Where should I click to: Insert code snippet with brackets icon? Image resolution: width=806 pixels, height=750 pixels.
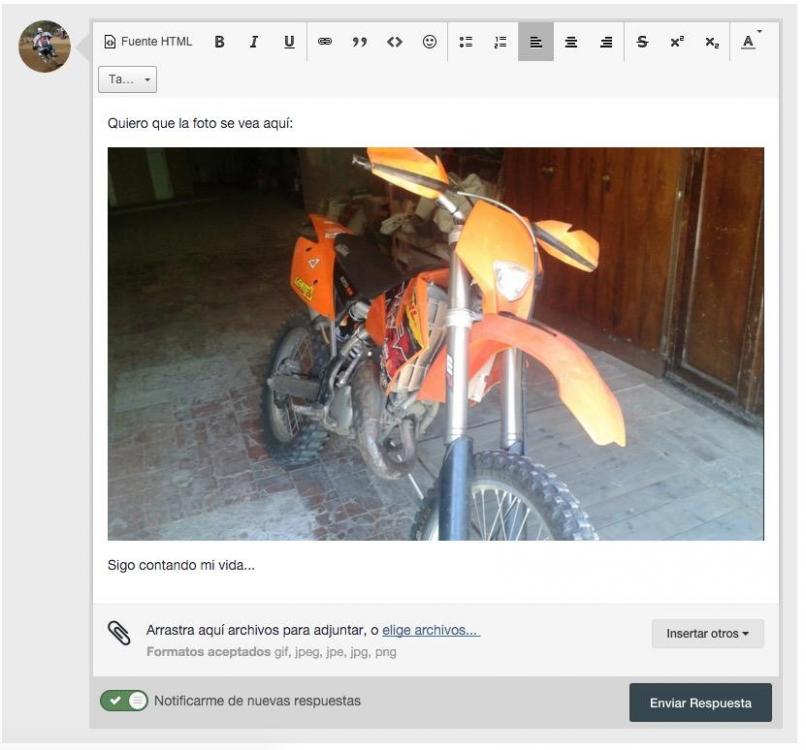(394, 42)
